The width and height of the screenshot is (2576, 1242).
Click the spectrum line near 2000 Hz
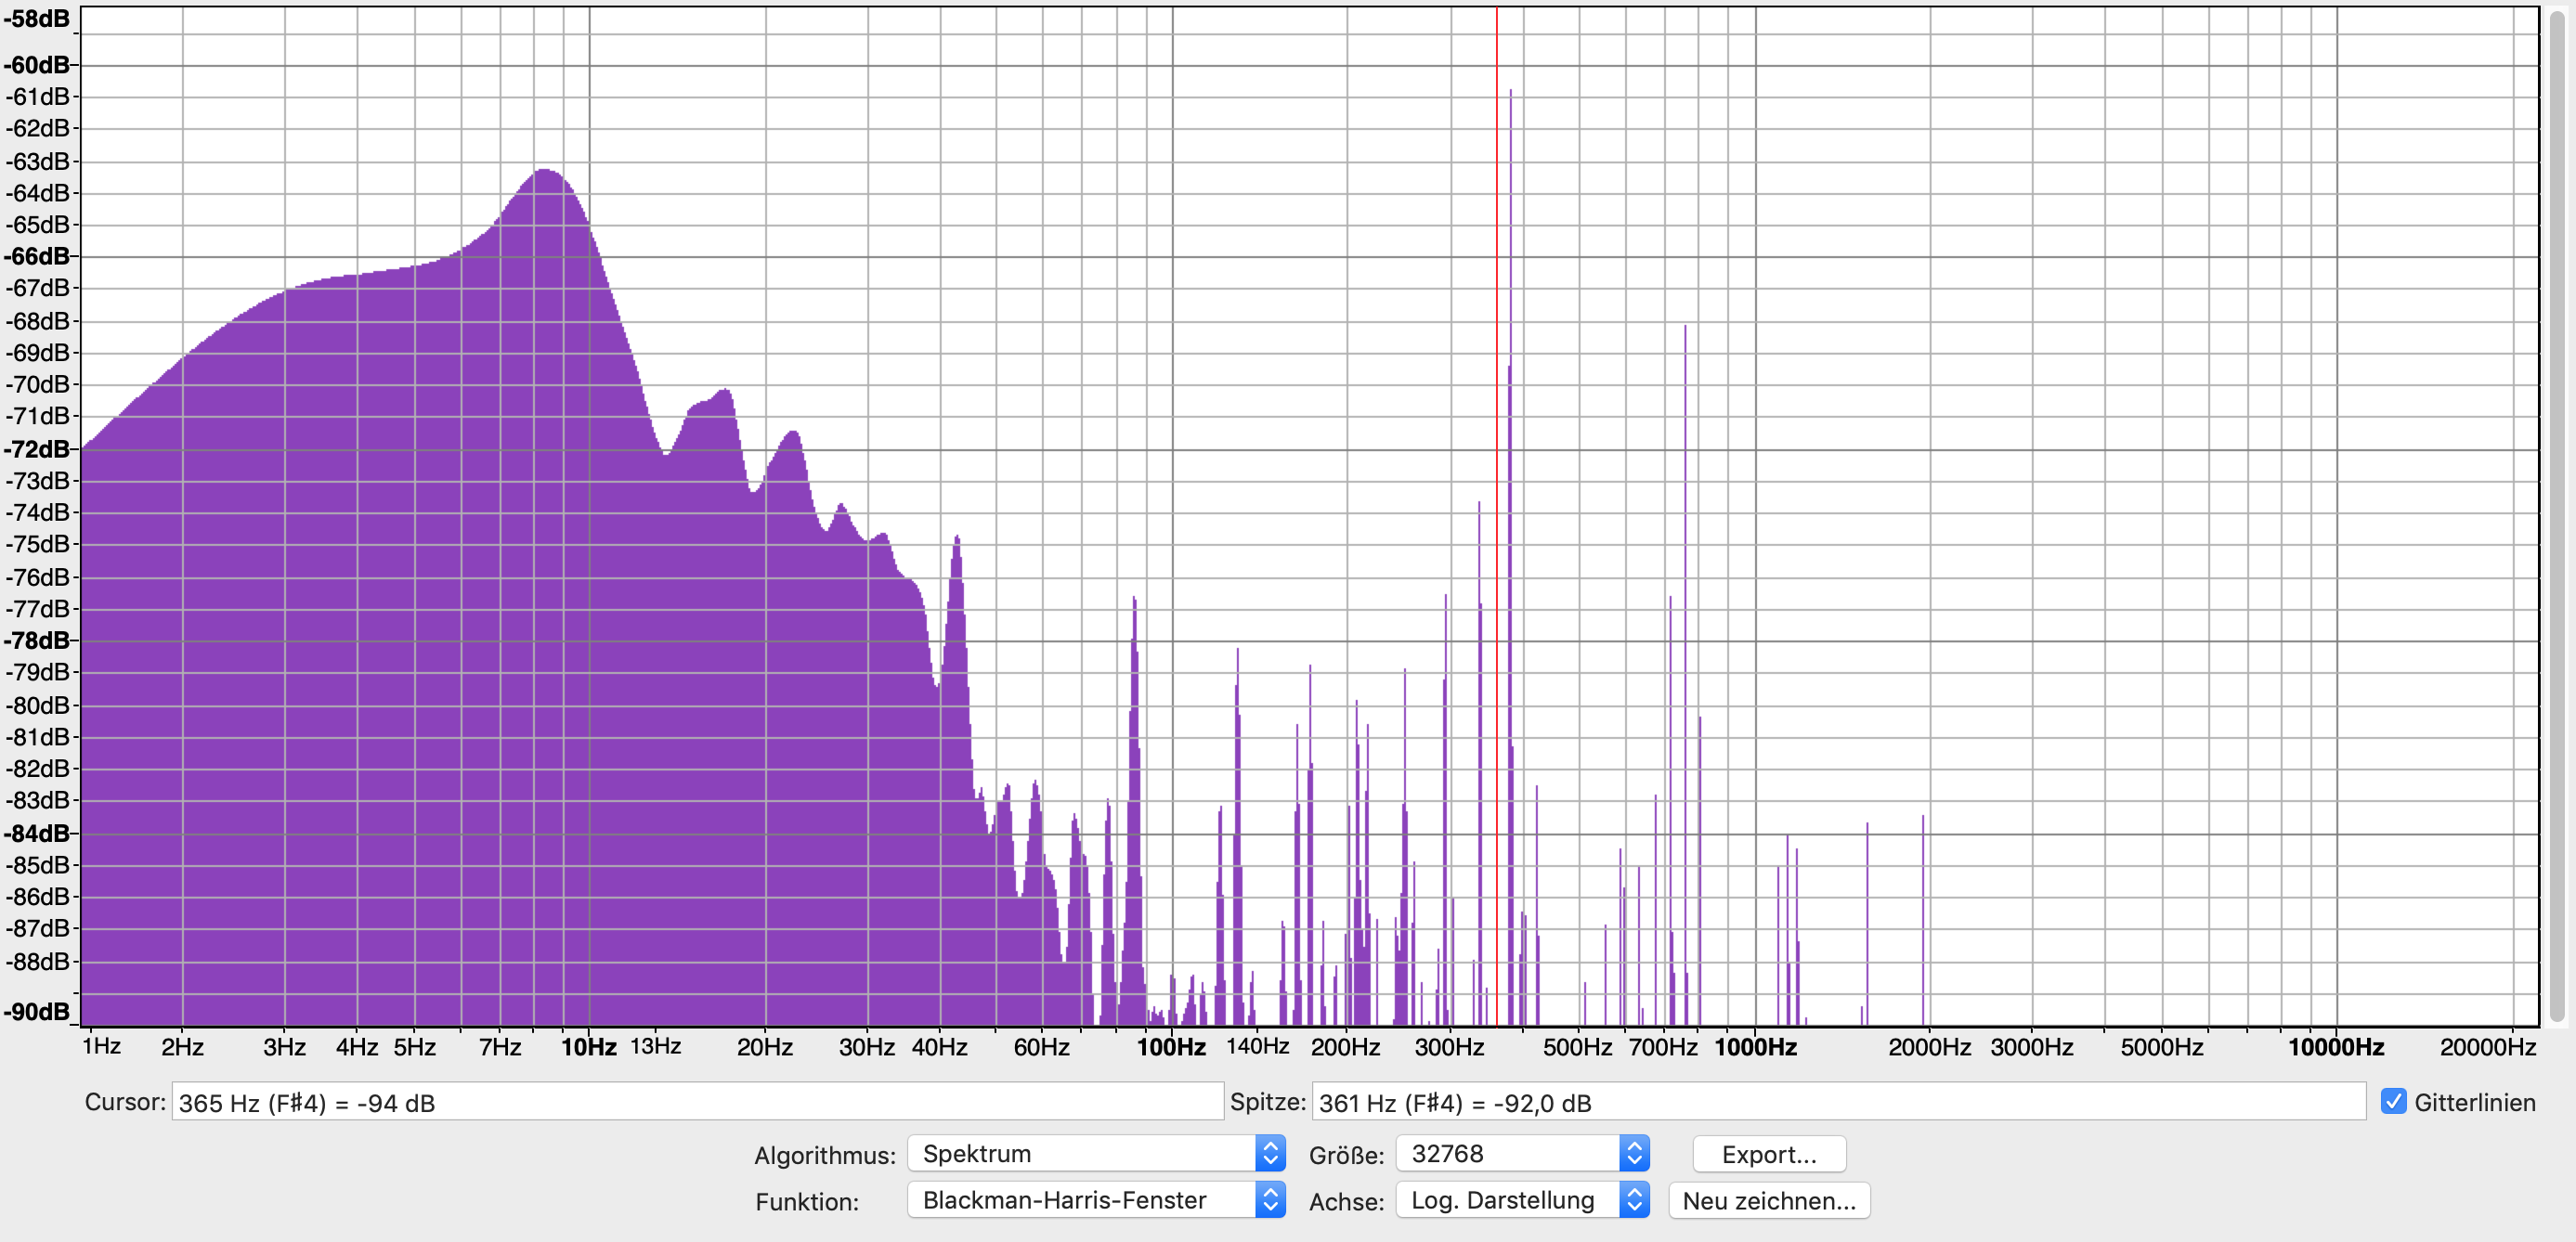click(x=1922, y=920)
